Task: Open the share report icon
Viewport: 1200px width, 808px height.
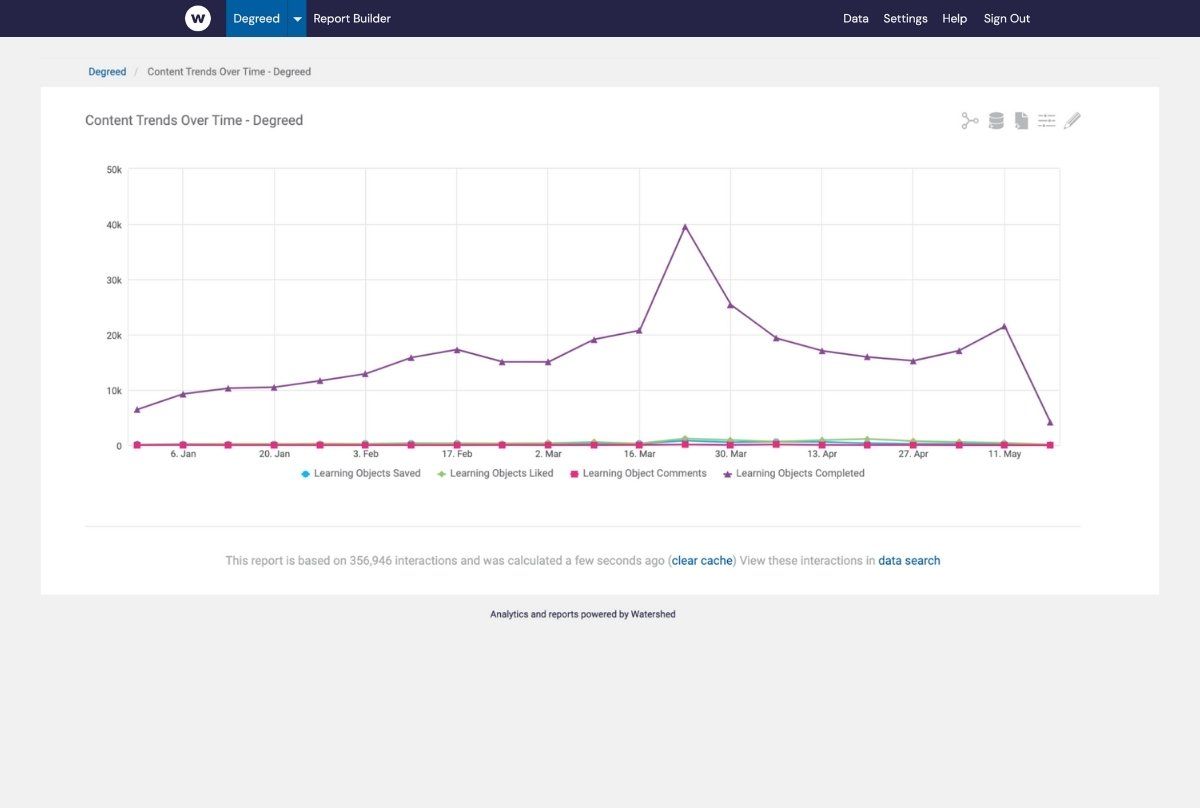Action: click(970, 121)
